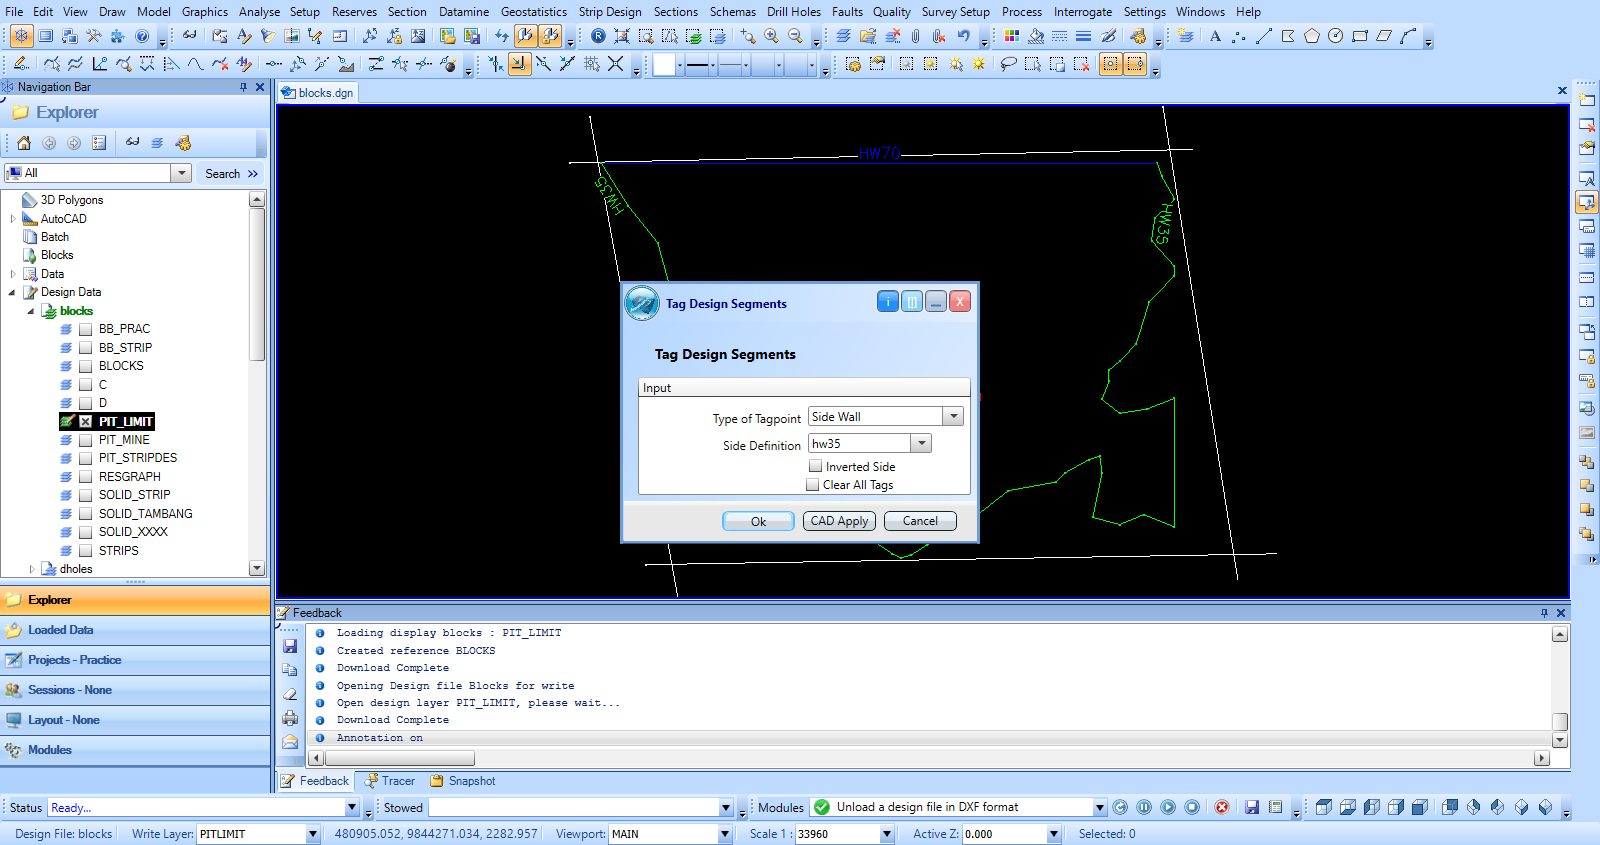This screenshot has width=1600, height=845.
Task: Expand the dholes tree node
Action: (x=32, y=569)
